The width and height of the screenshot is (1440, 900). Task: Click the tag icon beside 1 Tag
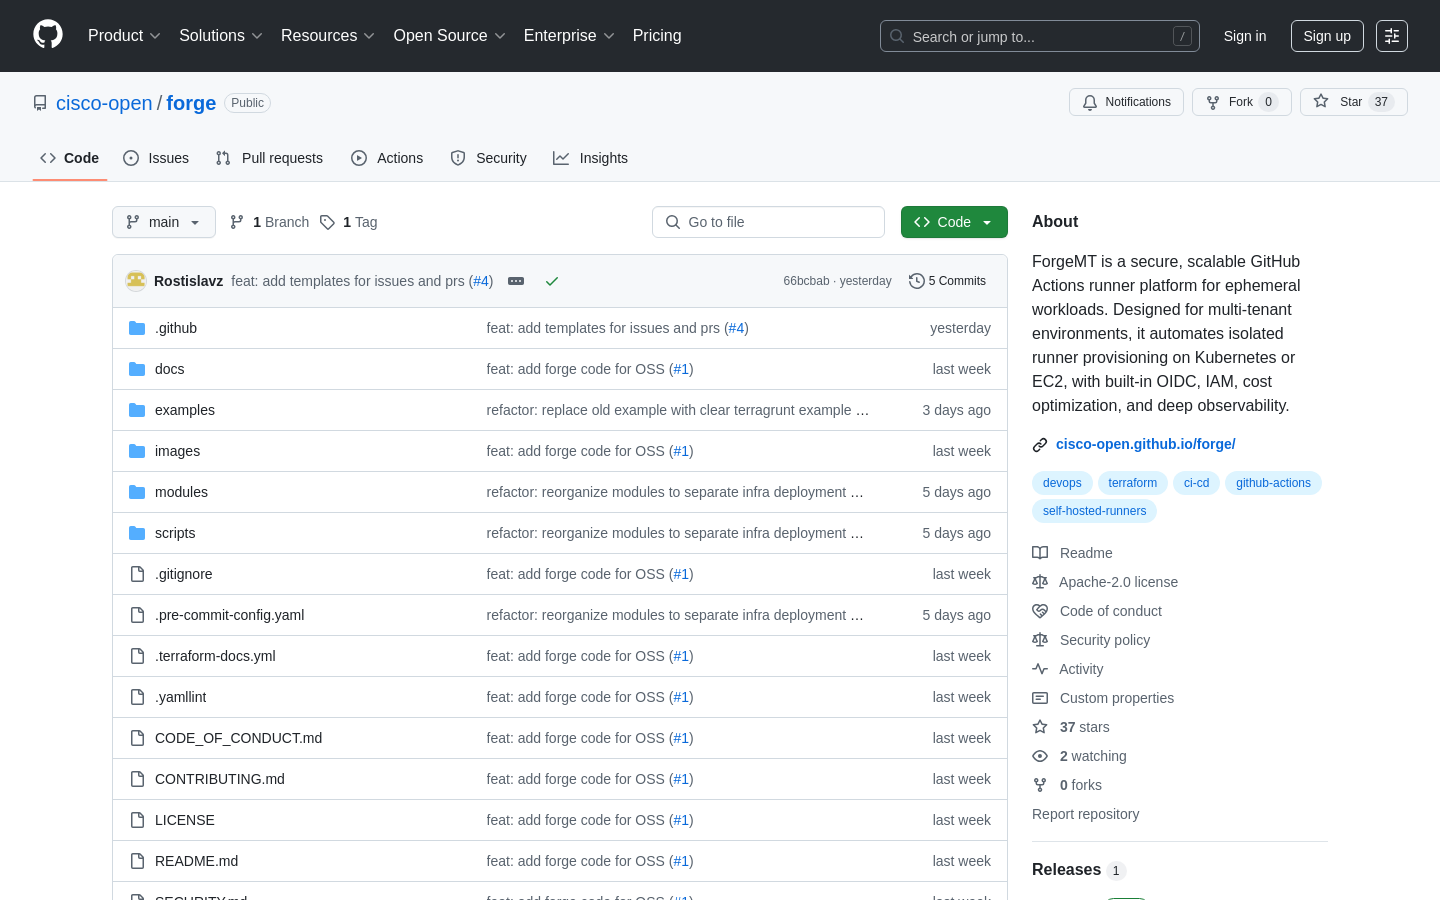point(327,222)
